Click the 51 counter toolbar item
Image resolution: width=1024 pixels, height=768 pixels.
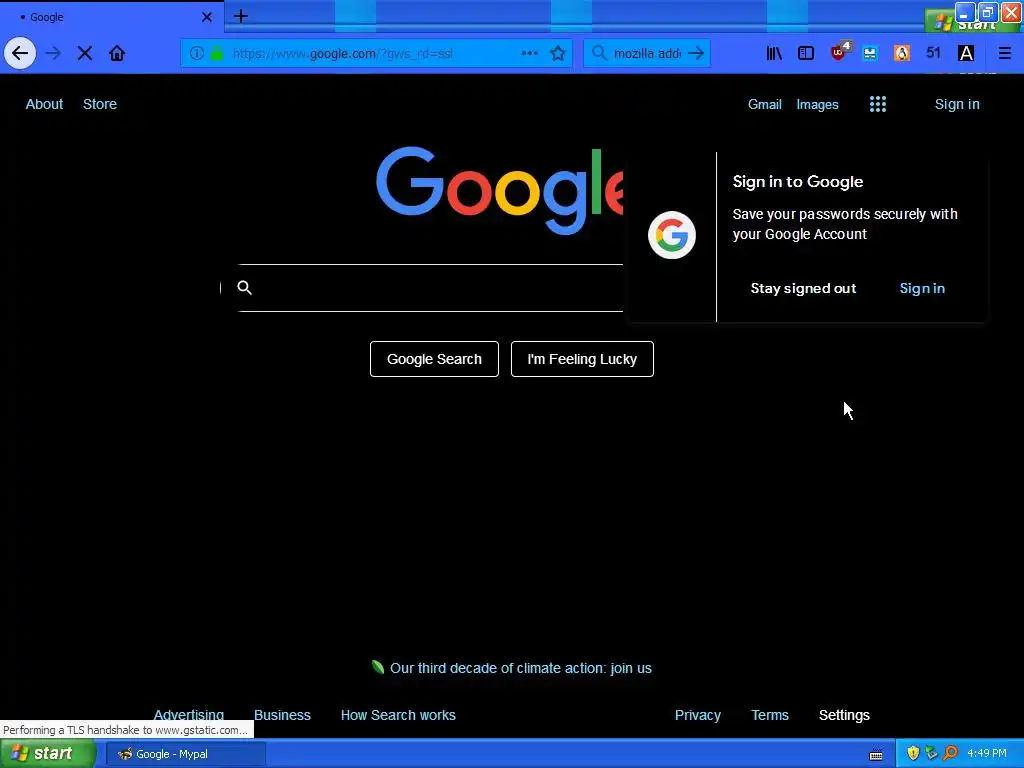pos(933,53)
